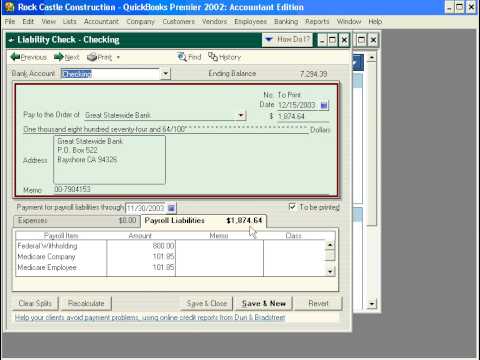Click the Save & Close button
Viewport: 480px width, 360px height.
(207, 304)
